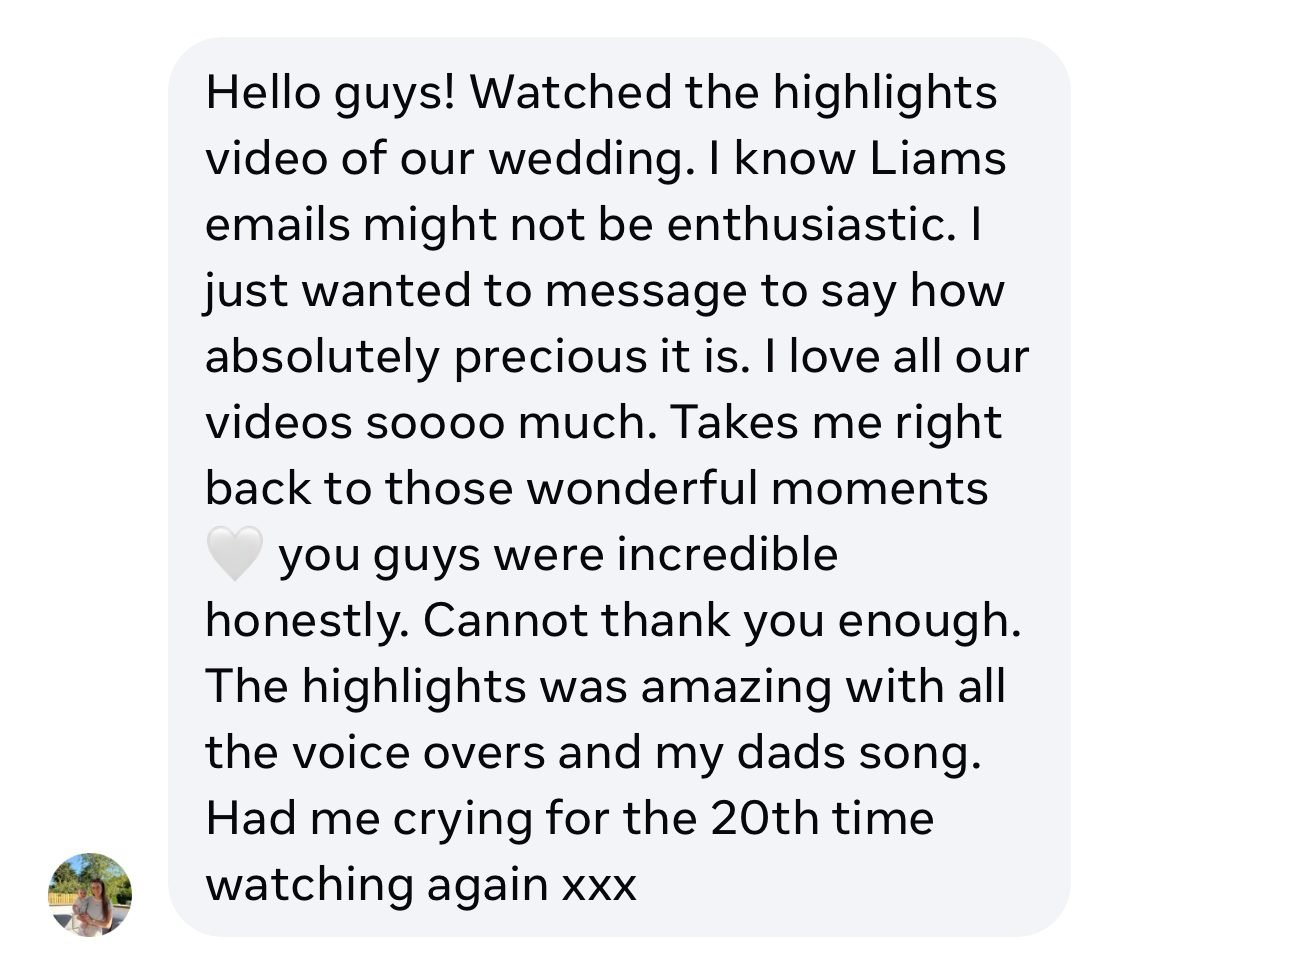This screenshot has width=1290, height=977.
Task: Click the word "honestly" in the message
Action: (x=305, y=620)
